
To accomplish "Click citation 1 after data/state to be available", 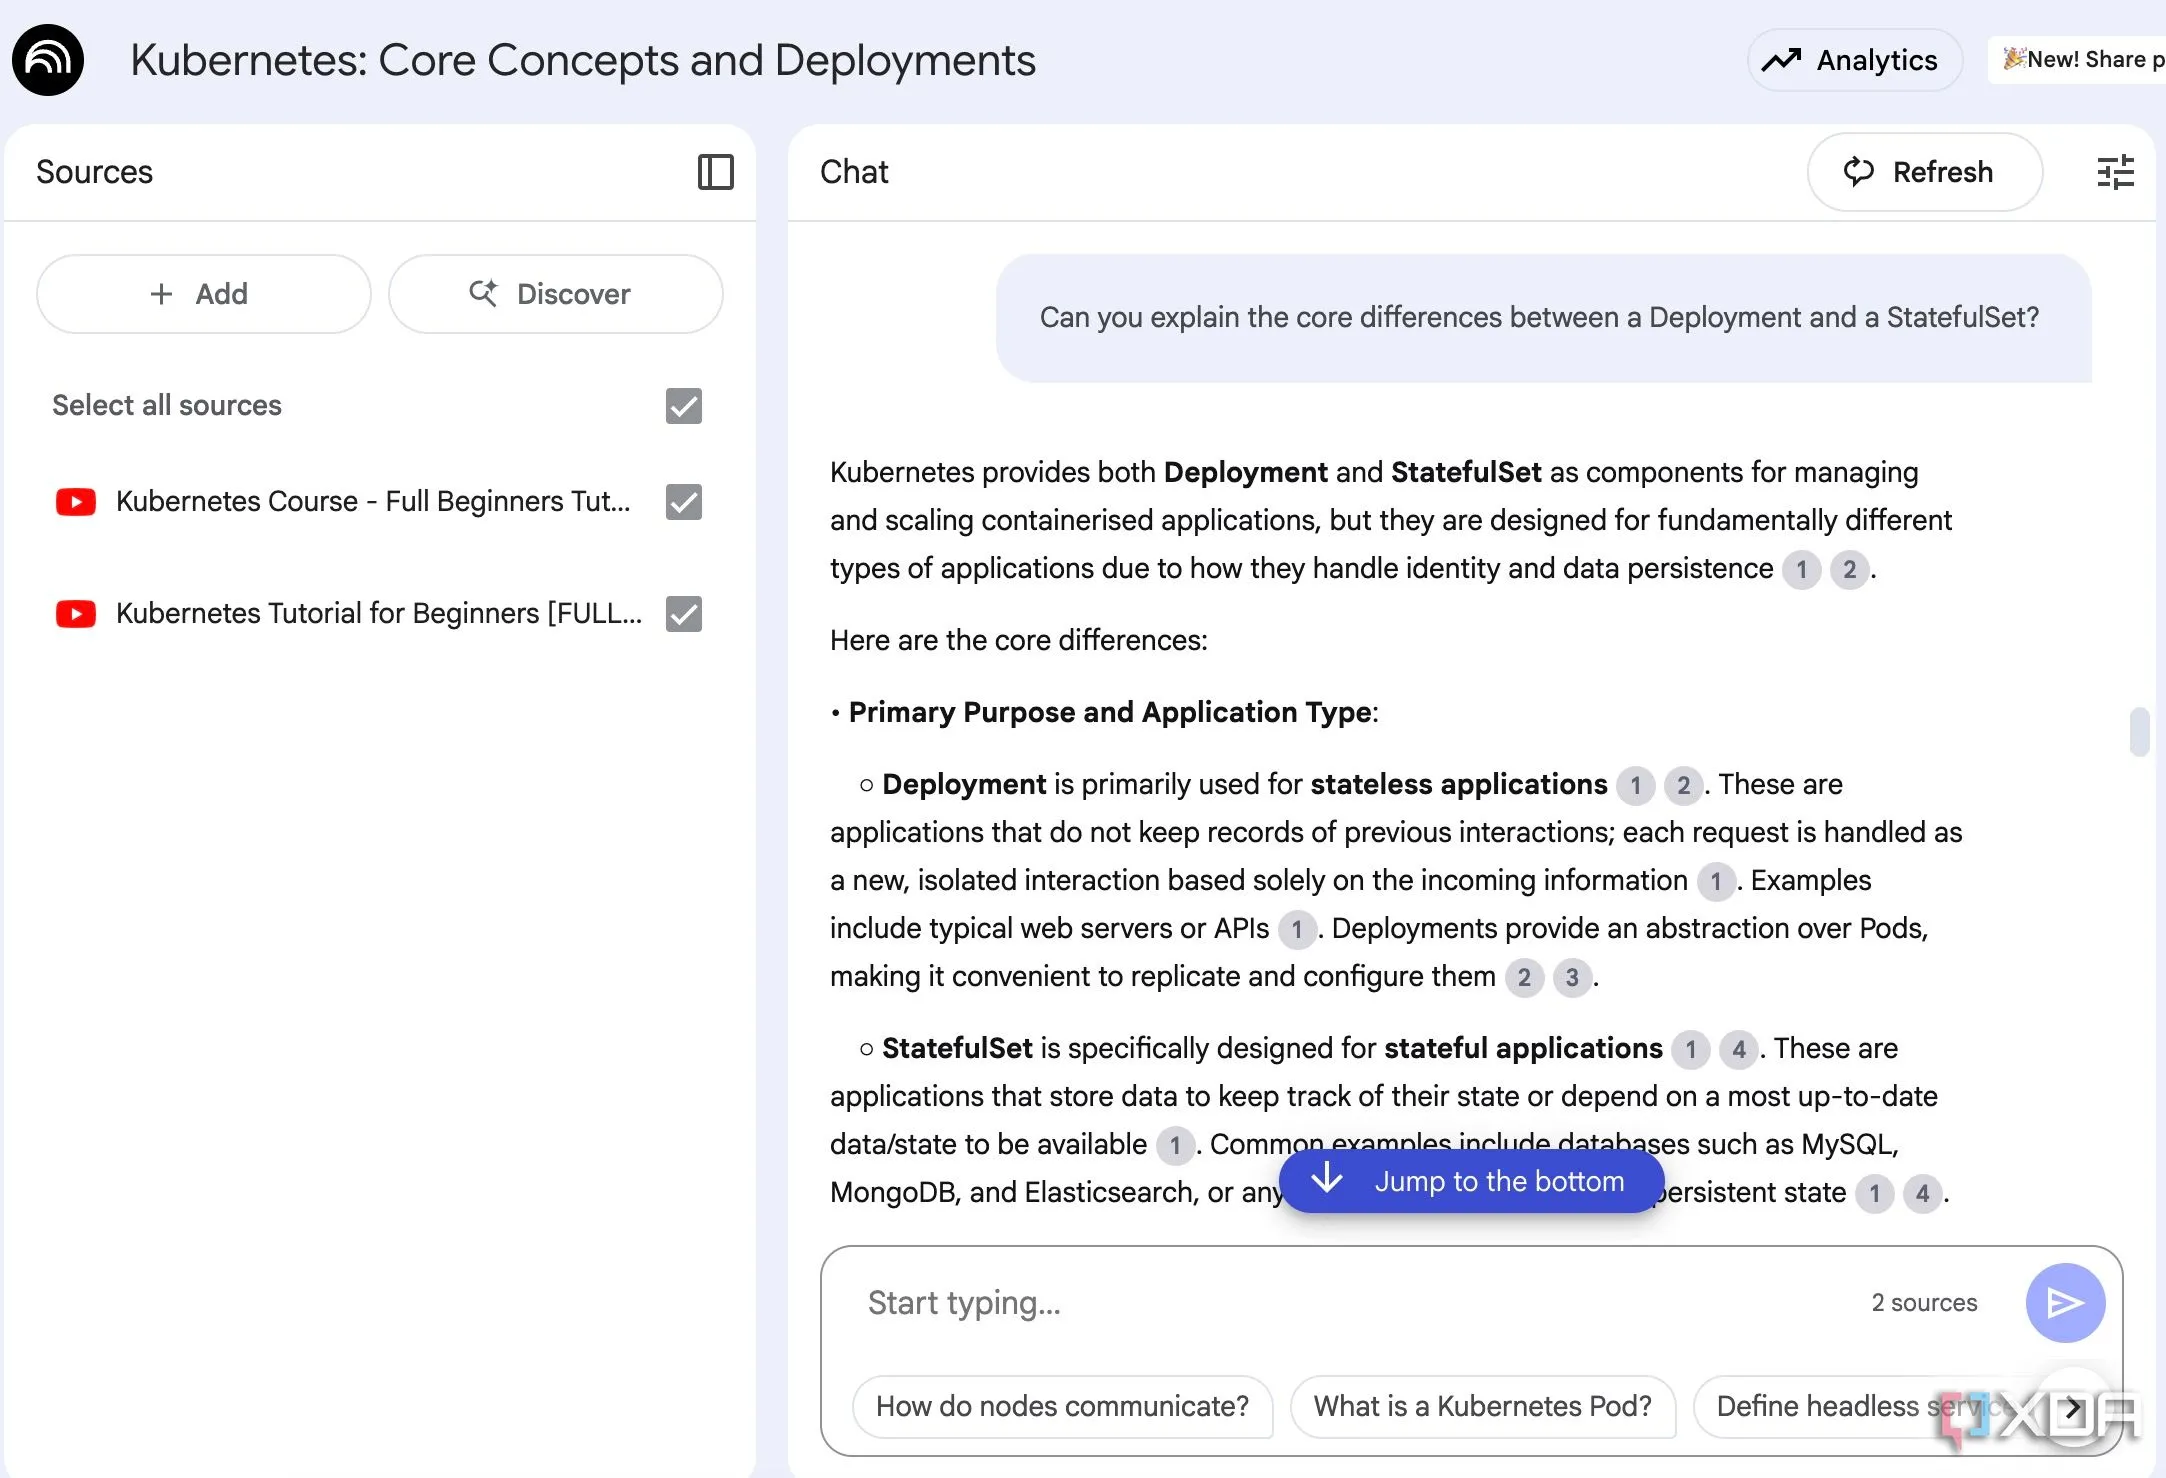I will click(1176, 1146).
